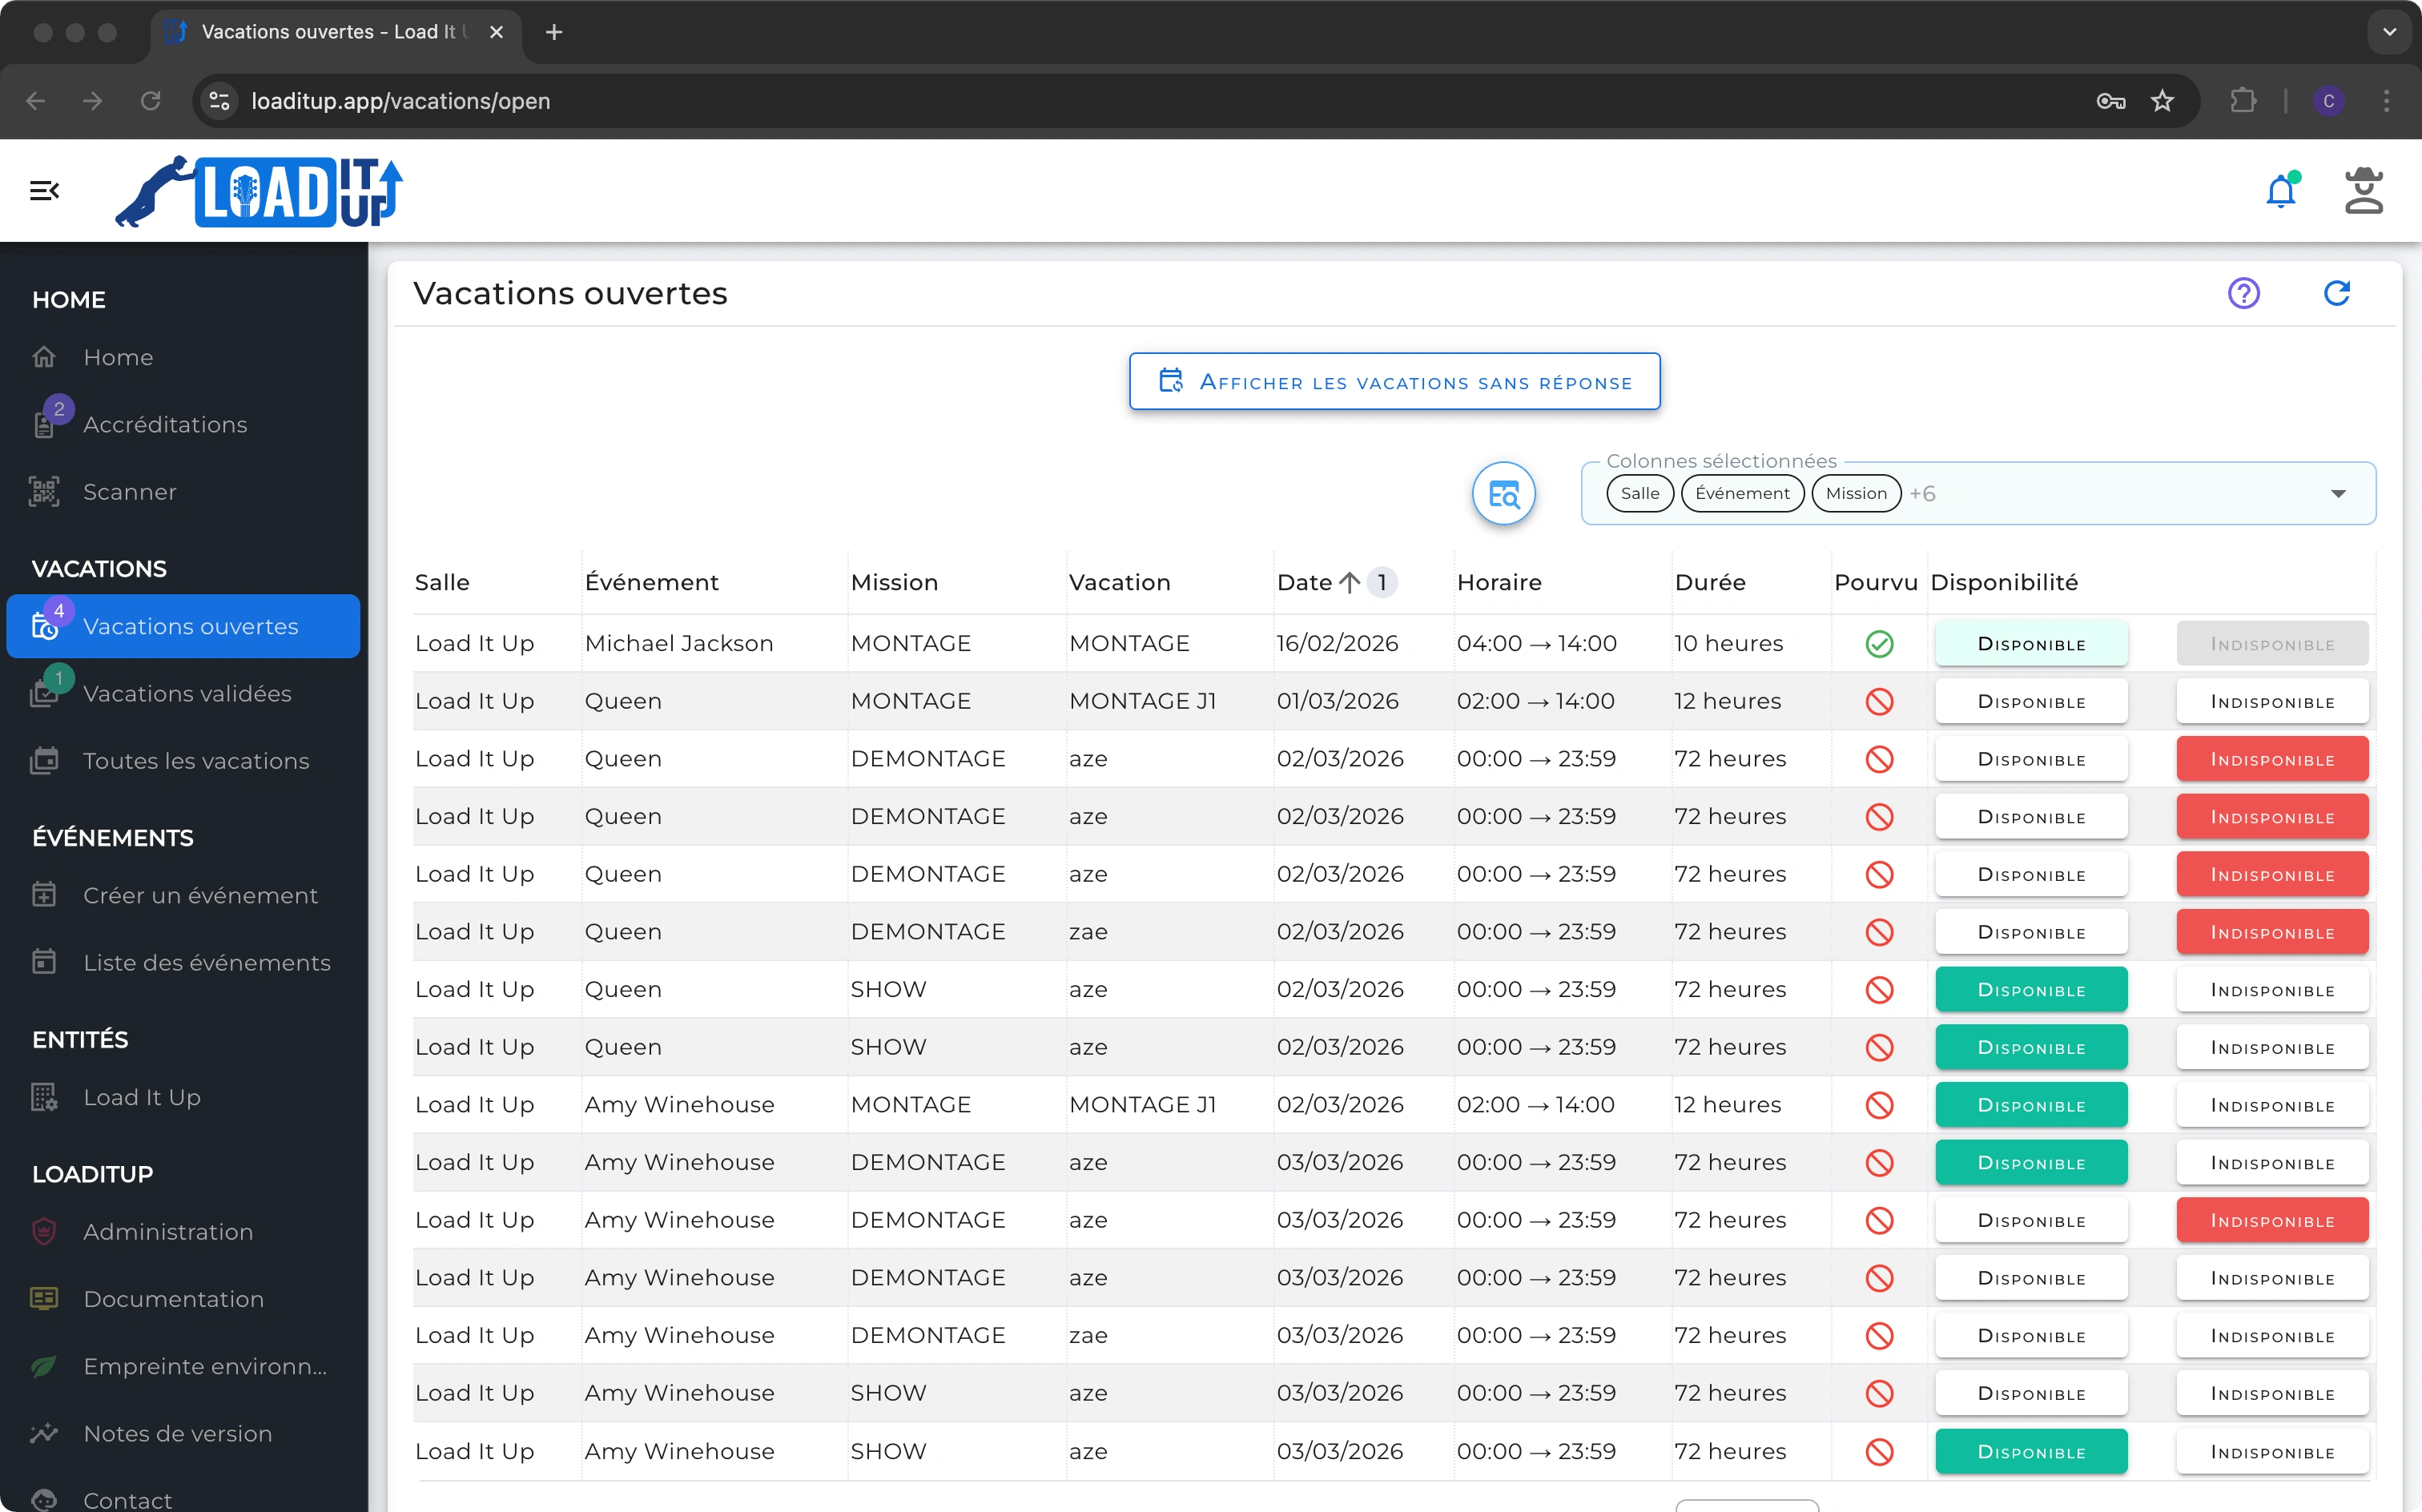Collapse the sidebar with hamburger icon
The width and height of the screenshot is (2422, 1512).
[44, 190]
